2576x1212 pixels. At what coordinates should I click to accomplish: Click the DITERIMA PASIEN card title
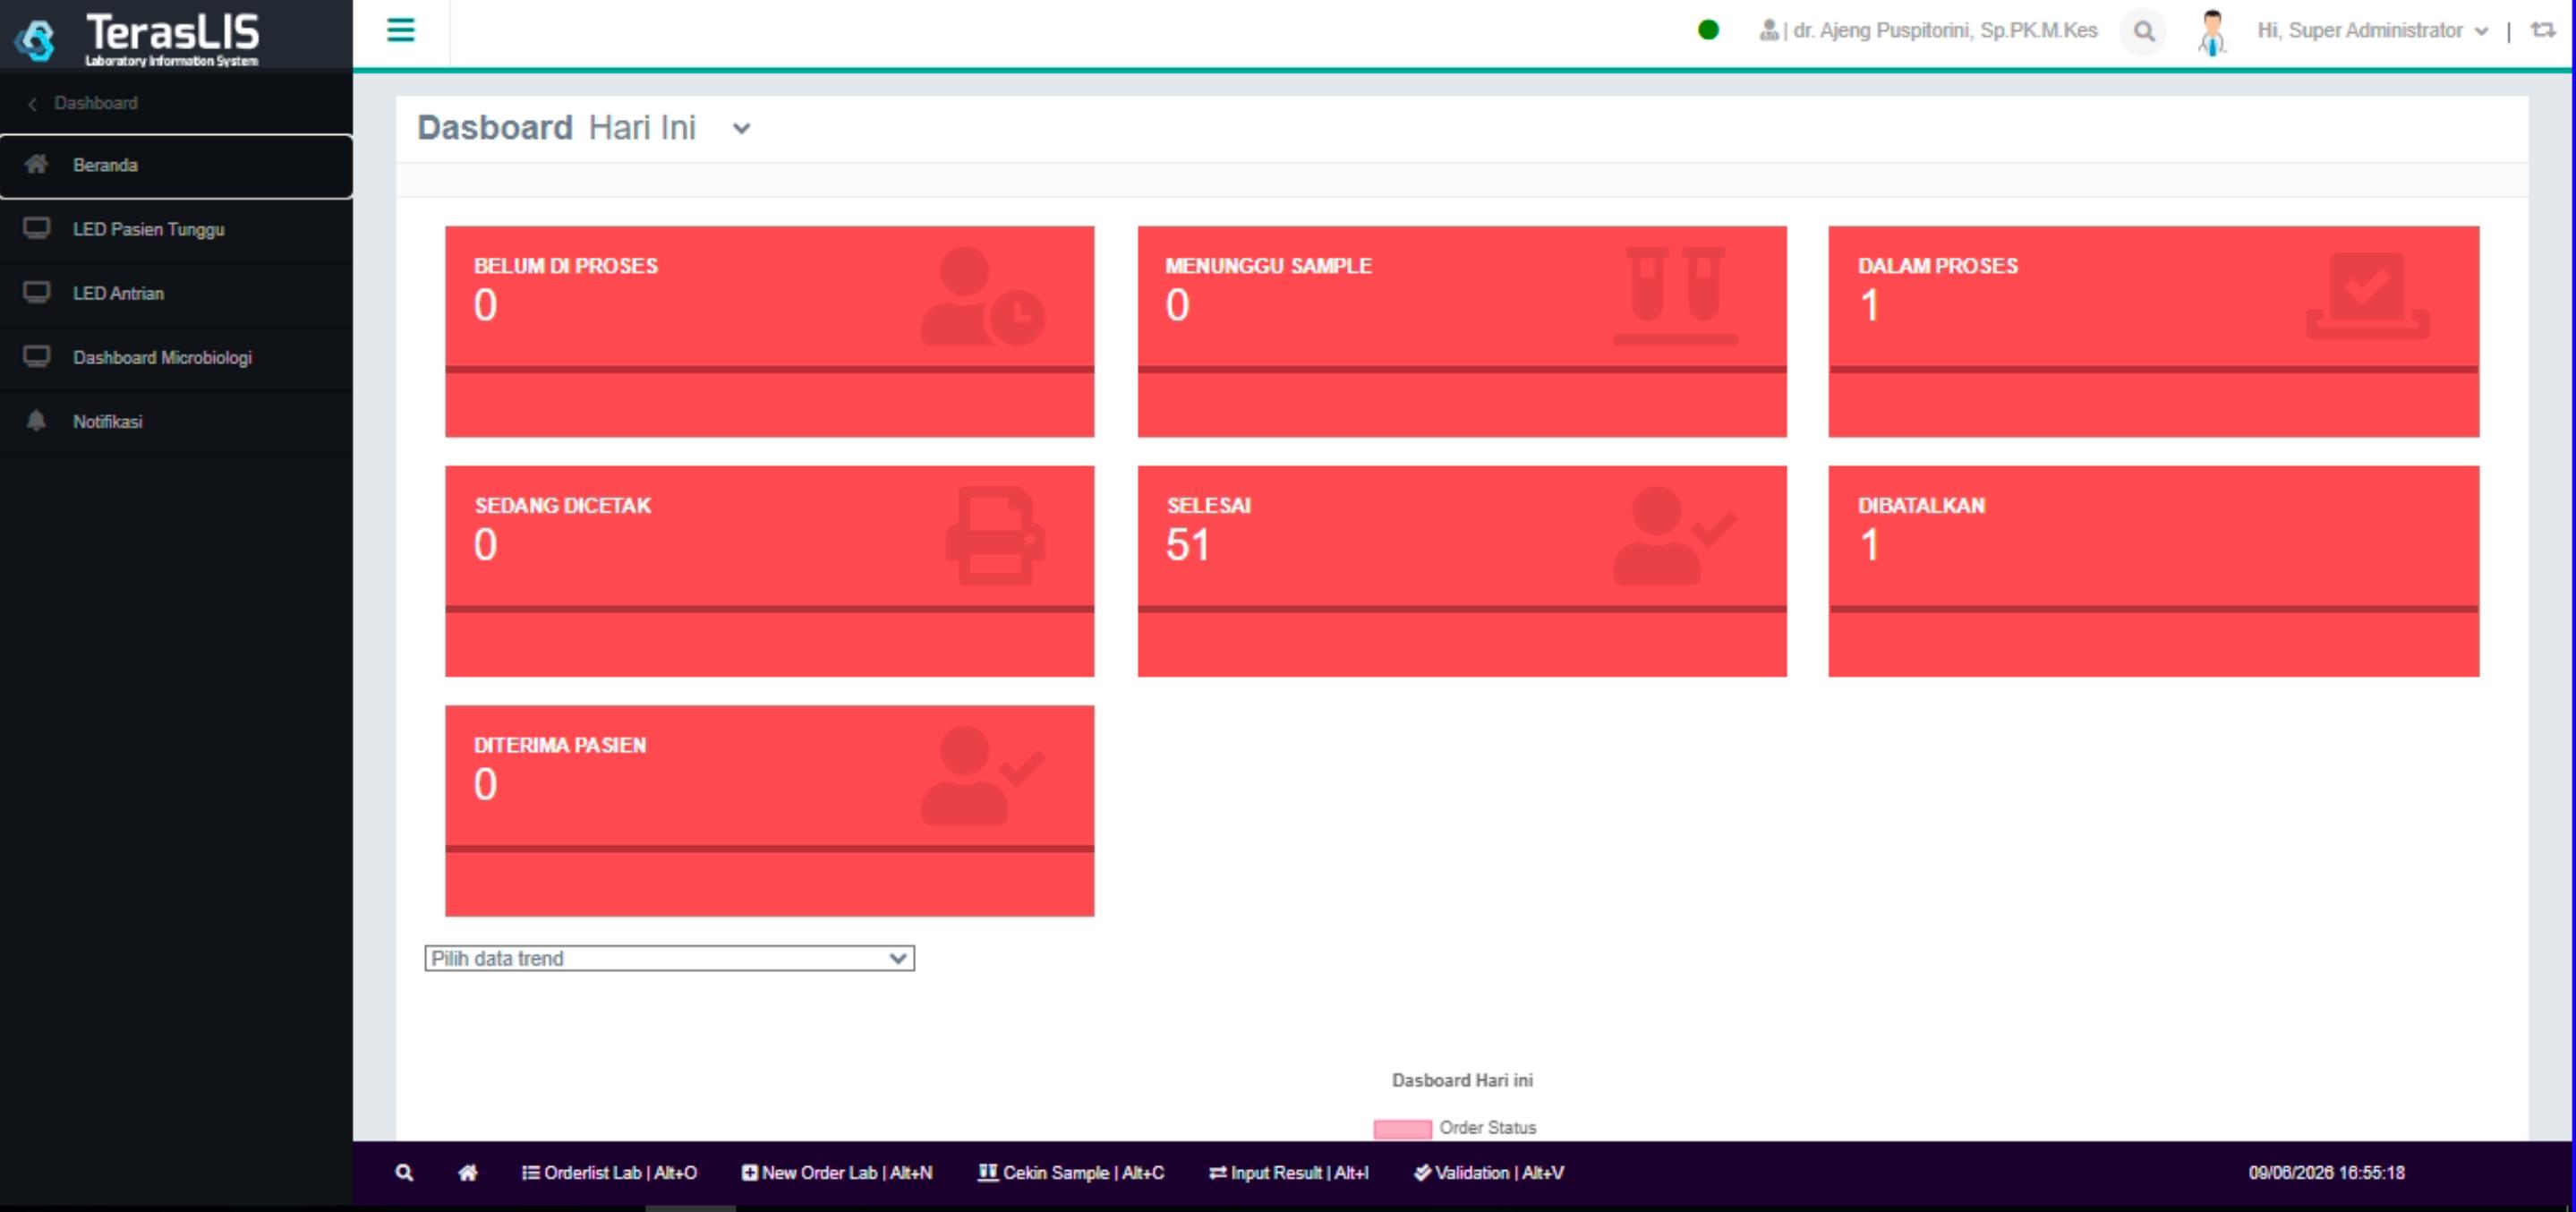point(560,745)
